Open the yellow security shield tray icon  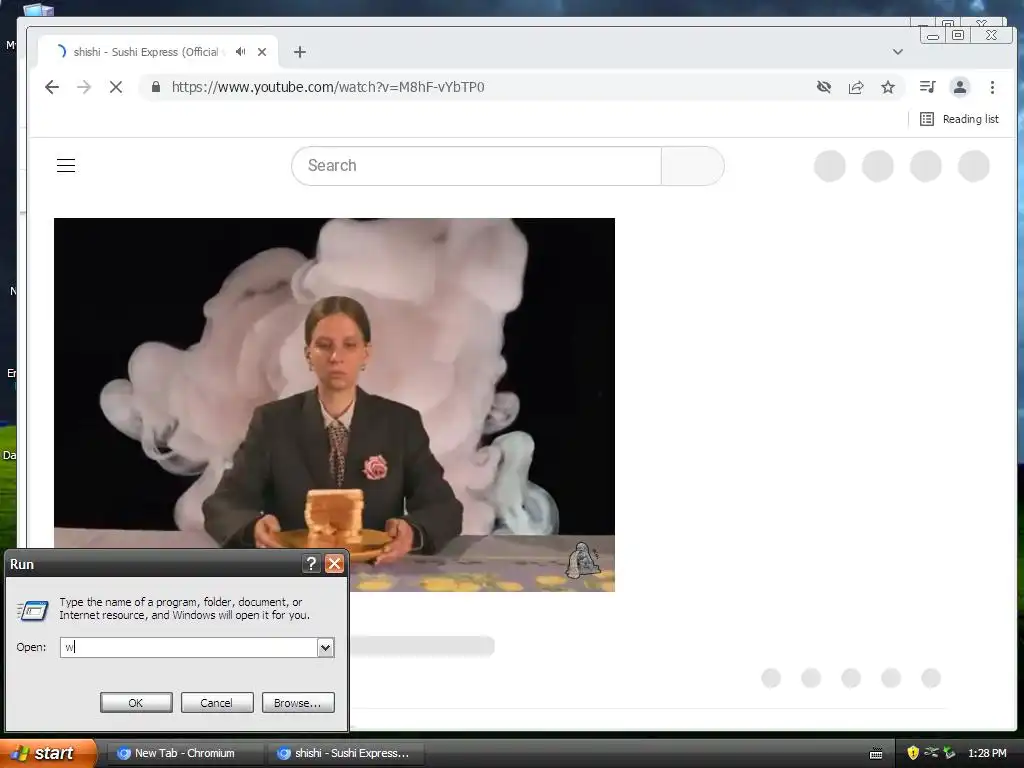point(913,753)
